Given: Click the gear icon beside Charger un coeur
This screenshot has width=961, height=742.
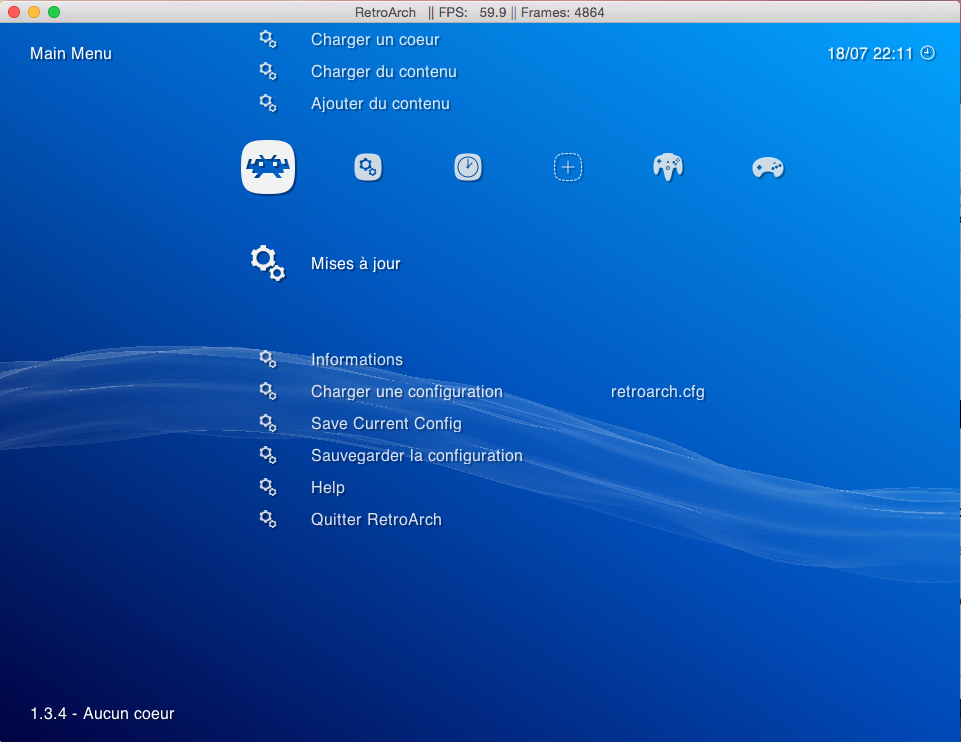Looking at the screenshot, I should 268,39.
